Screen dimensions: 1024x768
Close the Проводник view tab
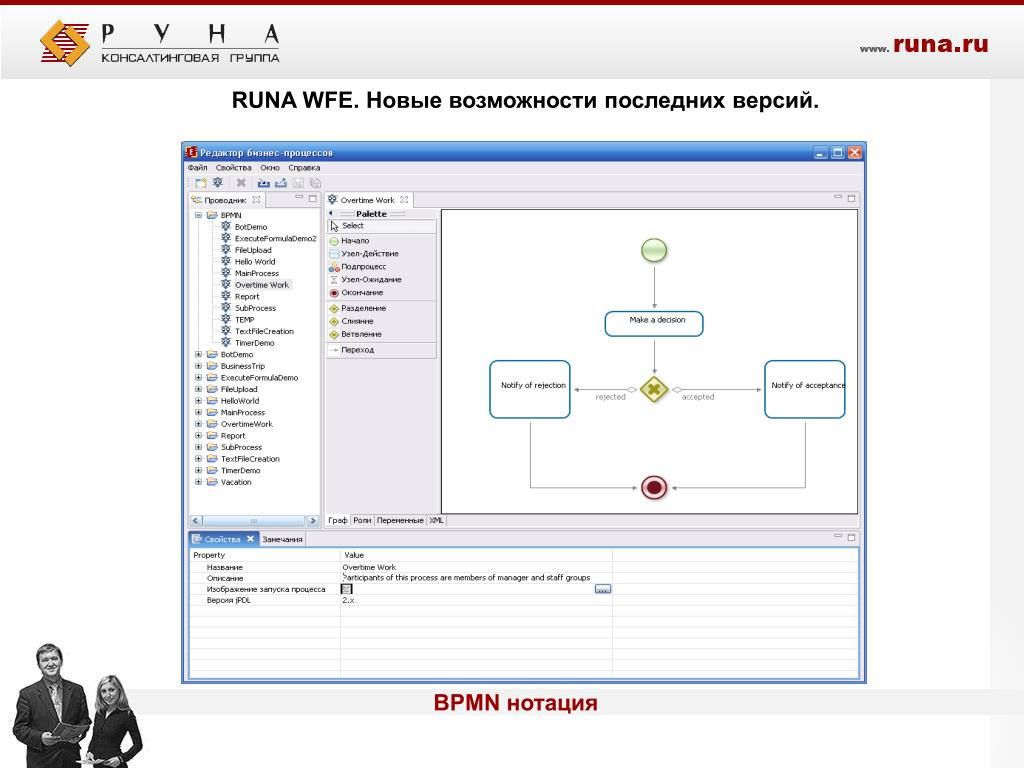pos(257,200)
